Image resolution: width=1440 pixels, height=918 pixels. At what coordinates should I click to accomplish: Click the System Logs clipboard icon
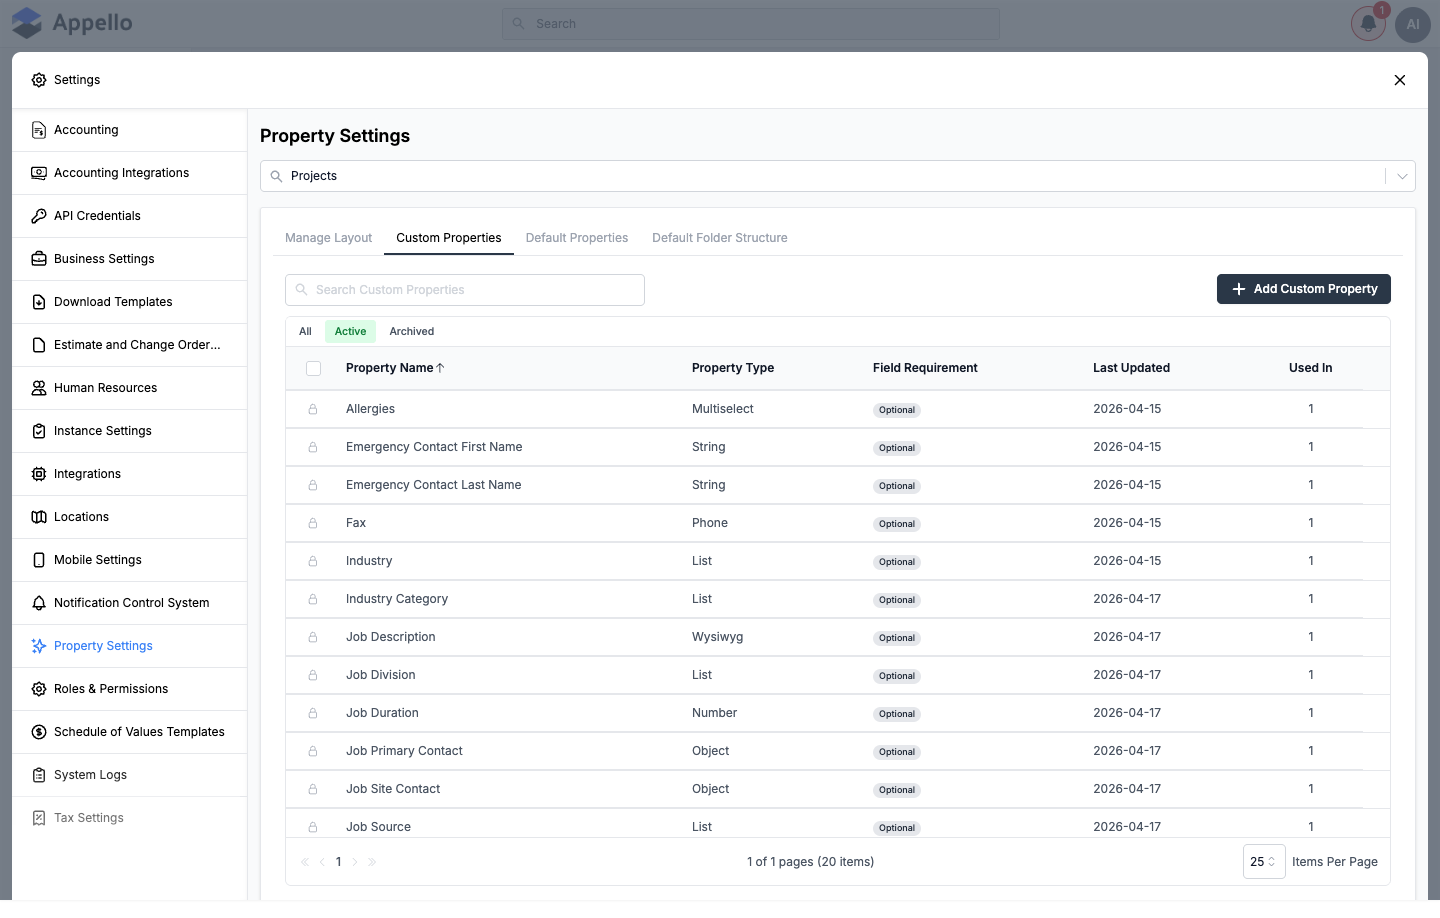coord(39,775)
